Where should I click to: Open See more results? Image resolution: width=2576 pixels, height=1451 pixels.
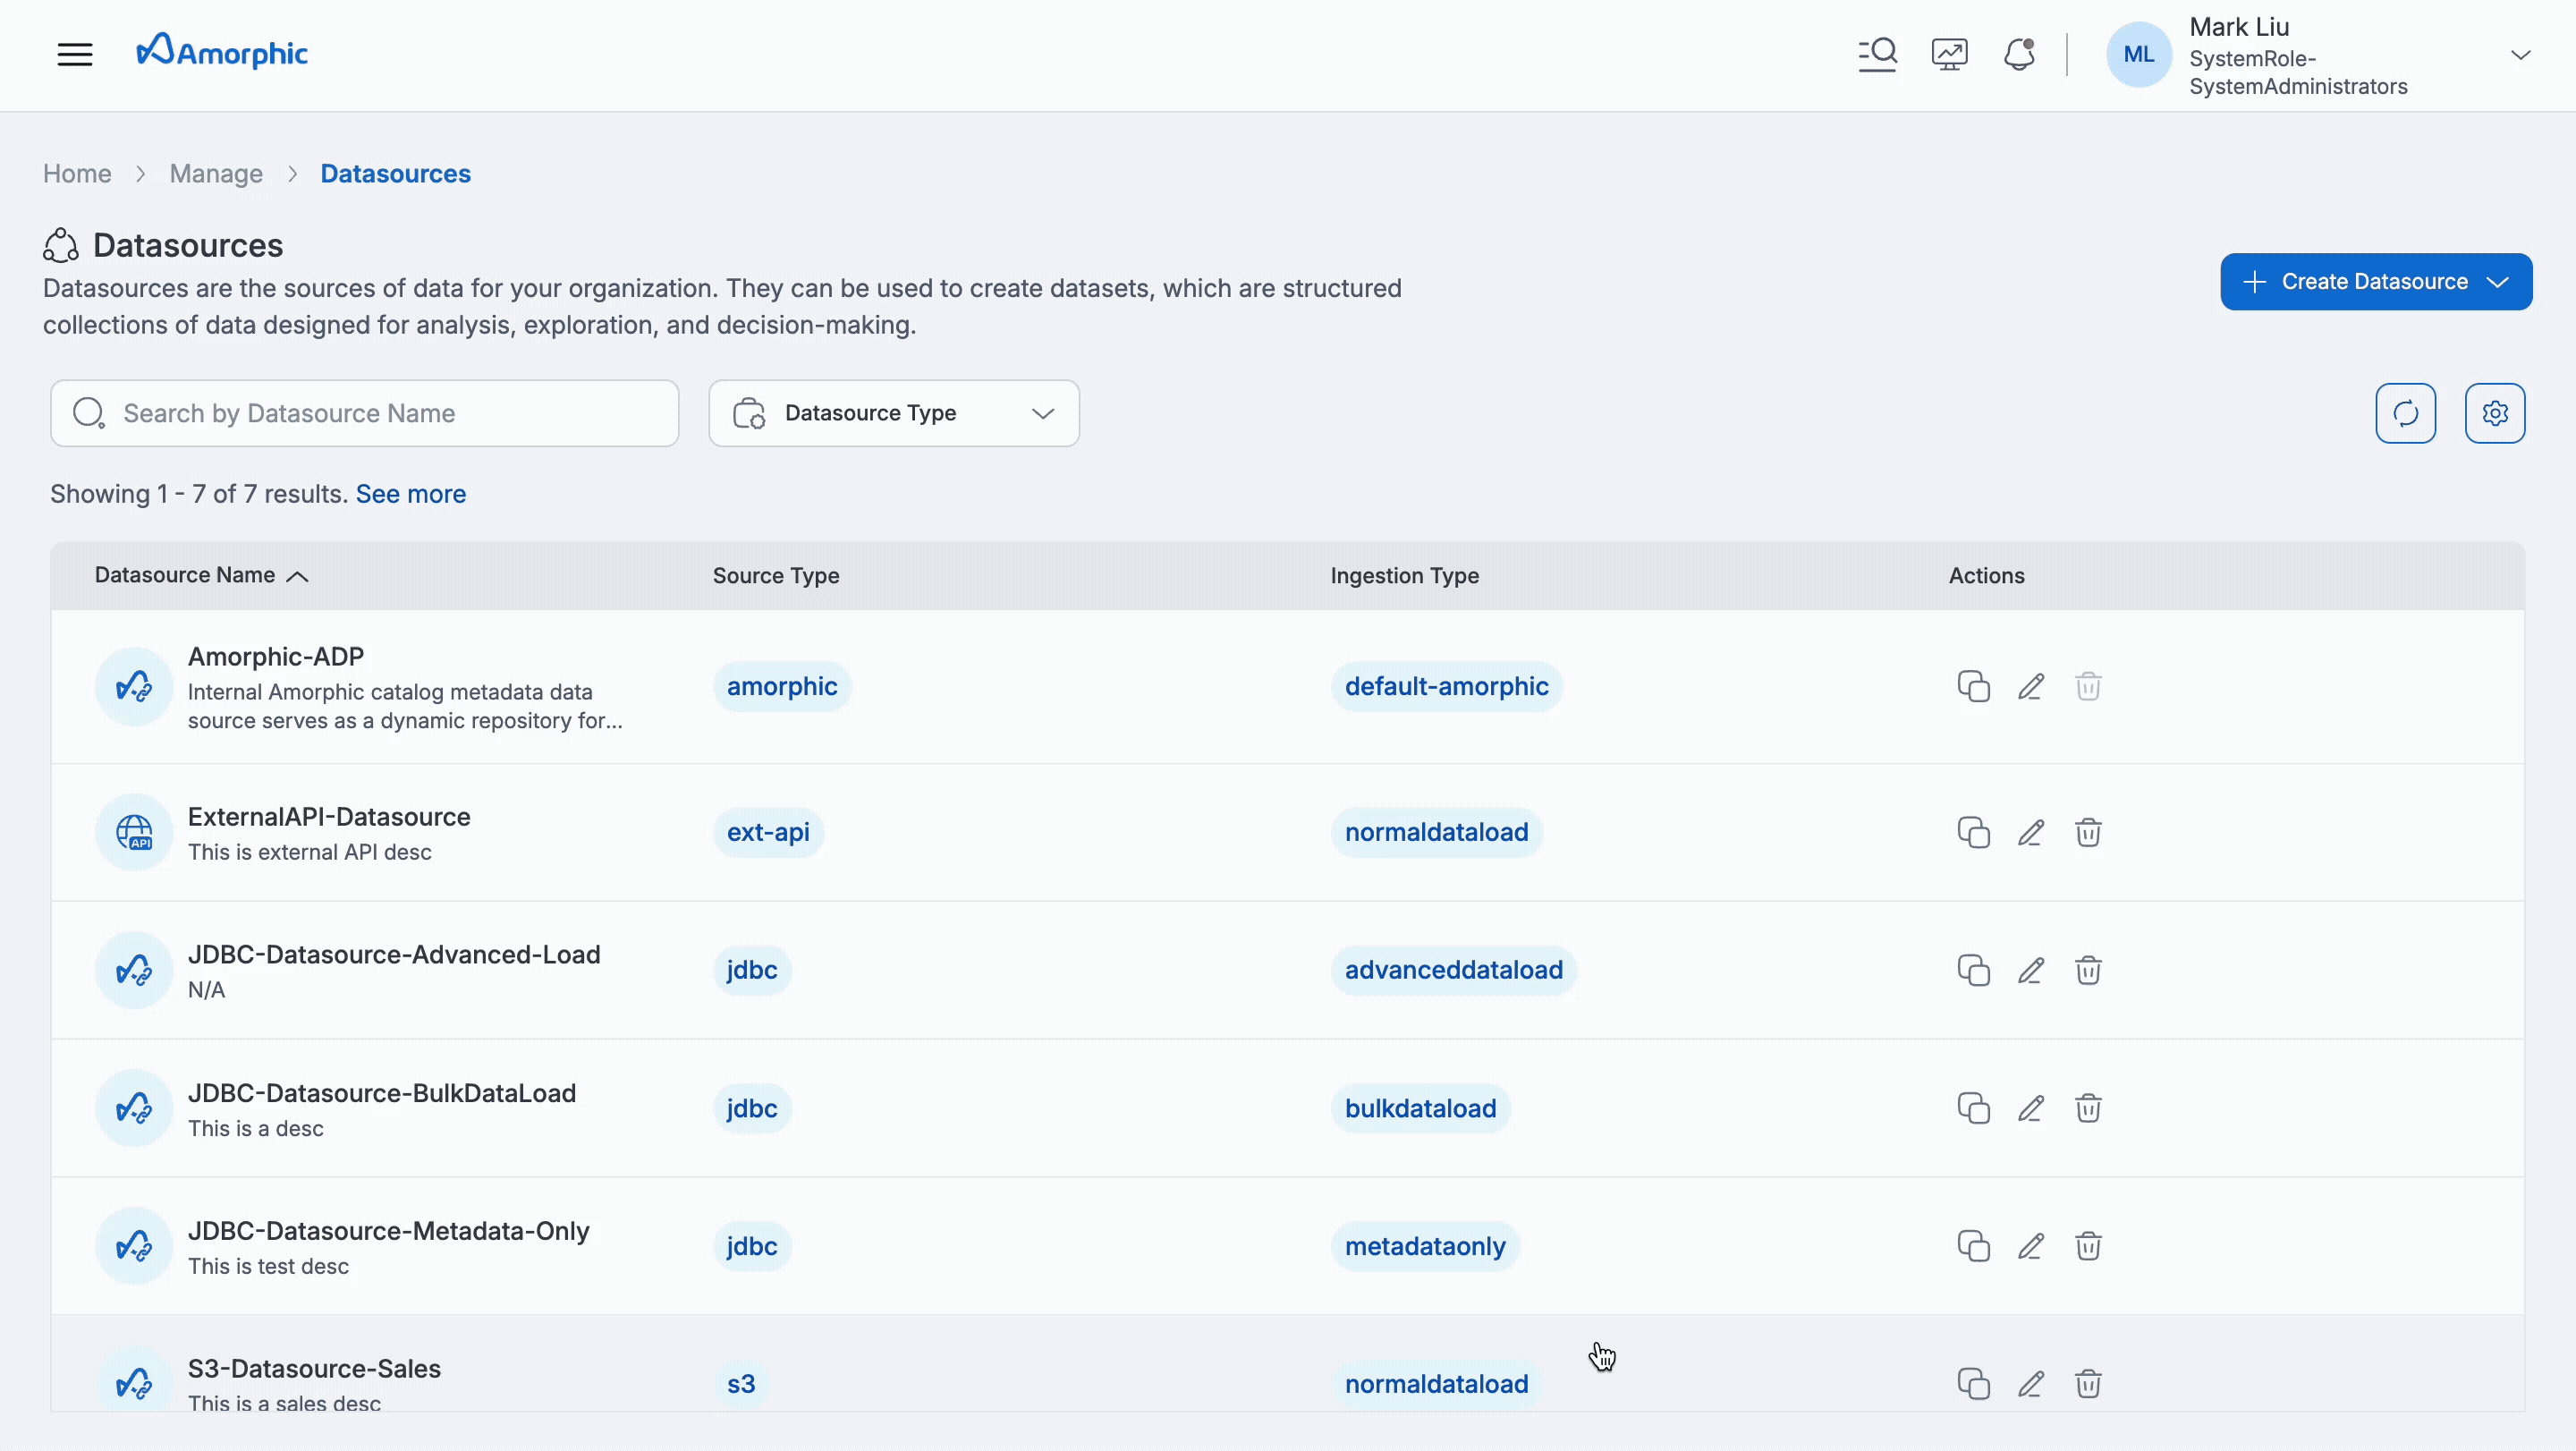pyautogui.click(x=410, y=493)
